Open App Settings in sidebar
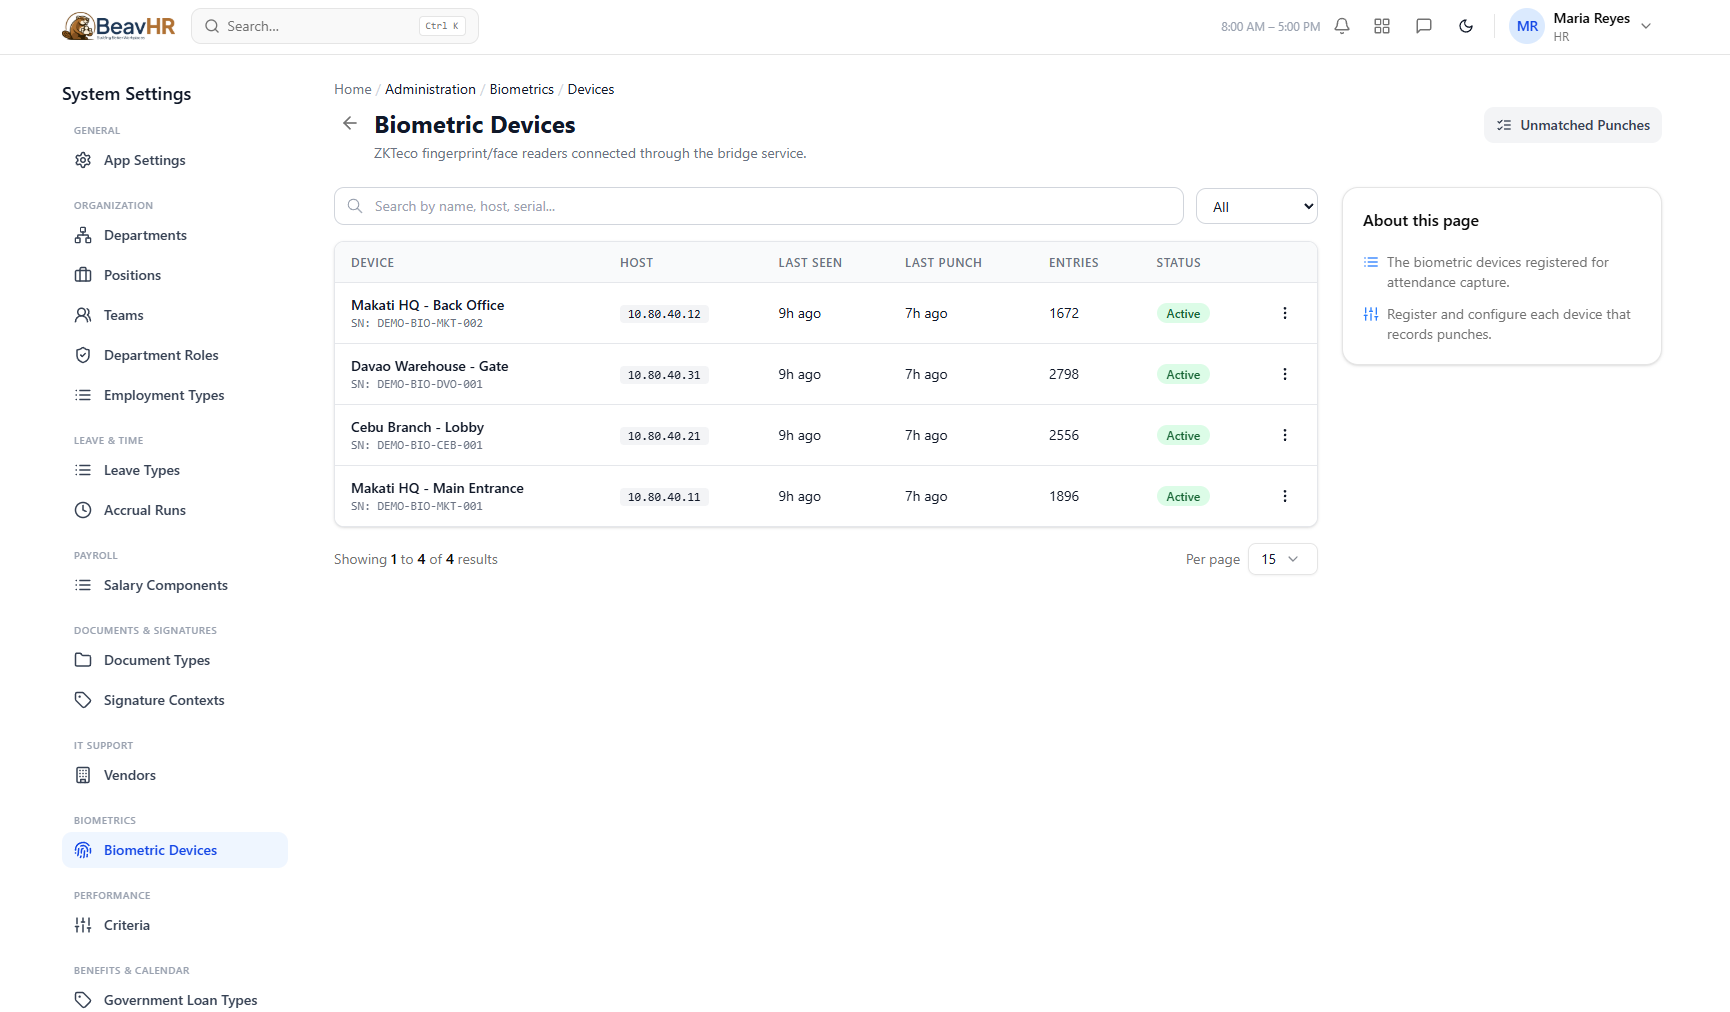Screen dimensions: 1730x1012 (x=175, y=160)
